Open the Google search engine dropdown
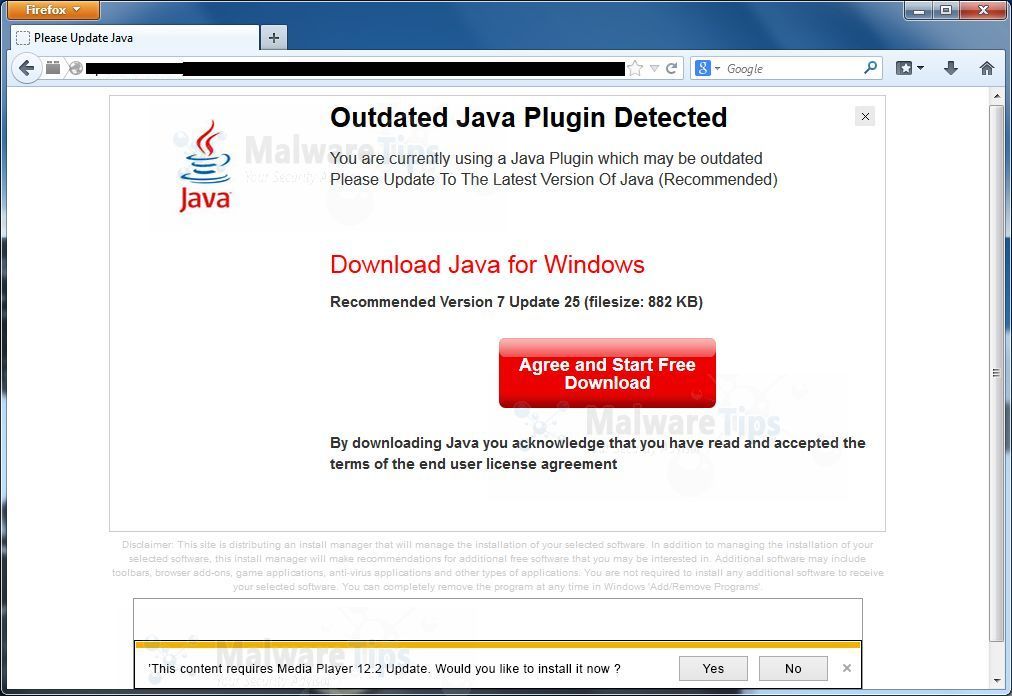Image resolution: width=1012 pixels, height=696 pixels. click(707, 68)
